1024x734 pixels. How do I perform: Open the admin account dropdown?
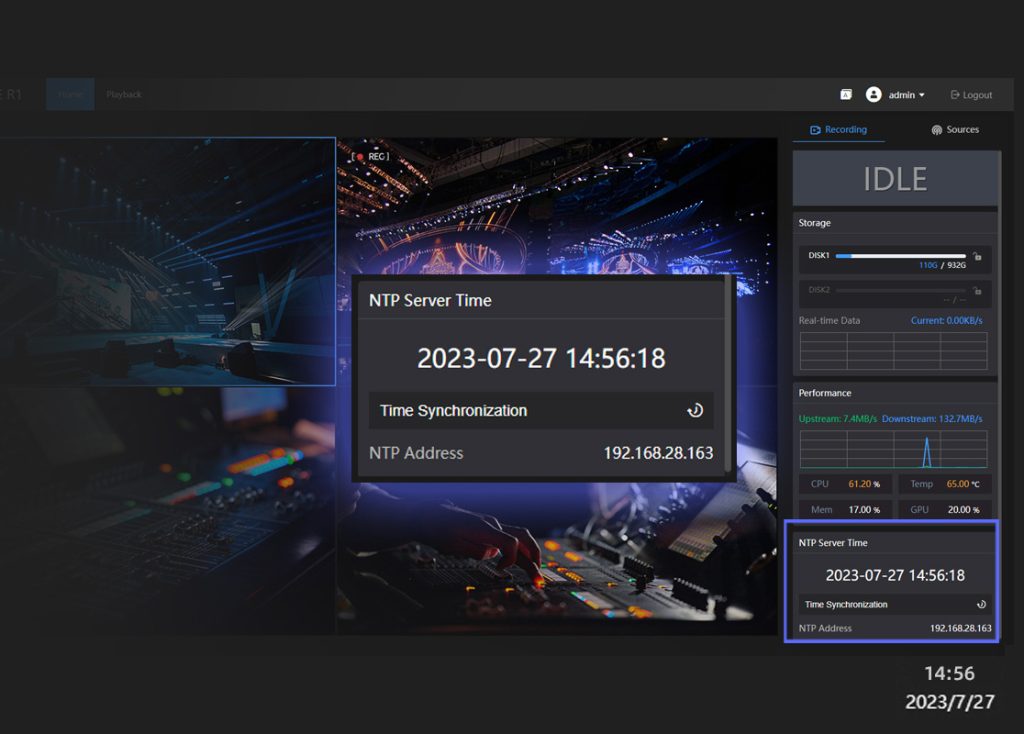[x=907, y=95]
